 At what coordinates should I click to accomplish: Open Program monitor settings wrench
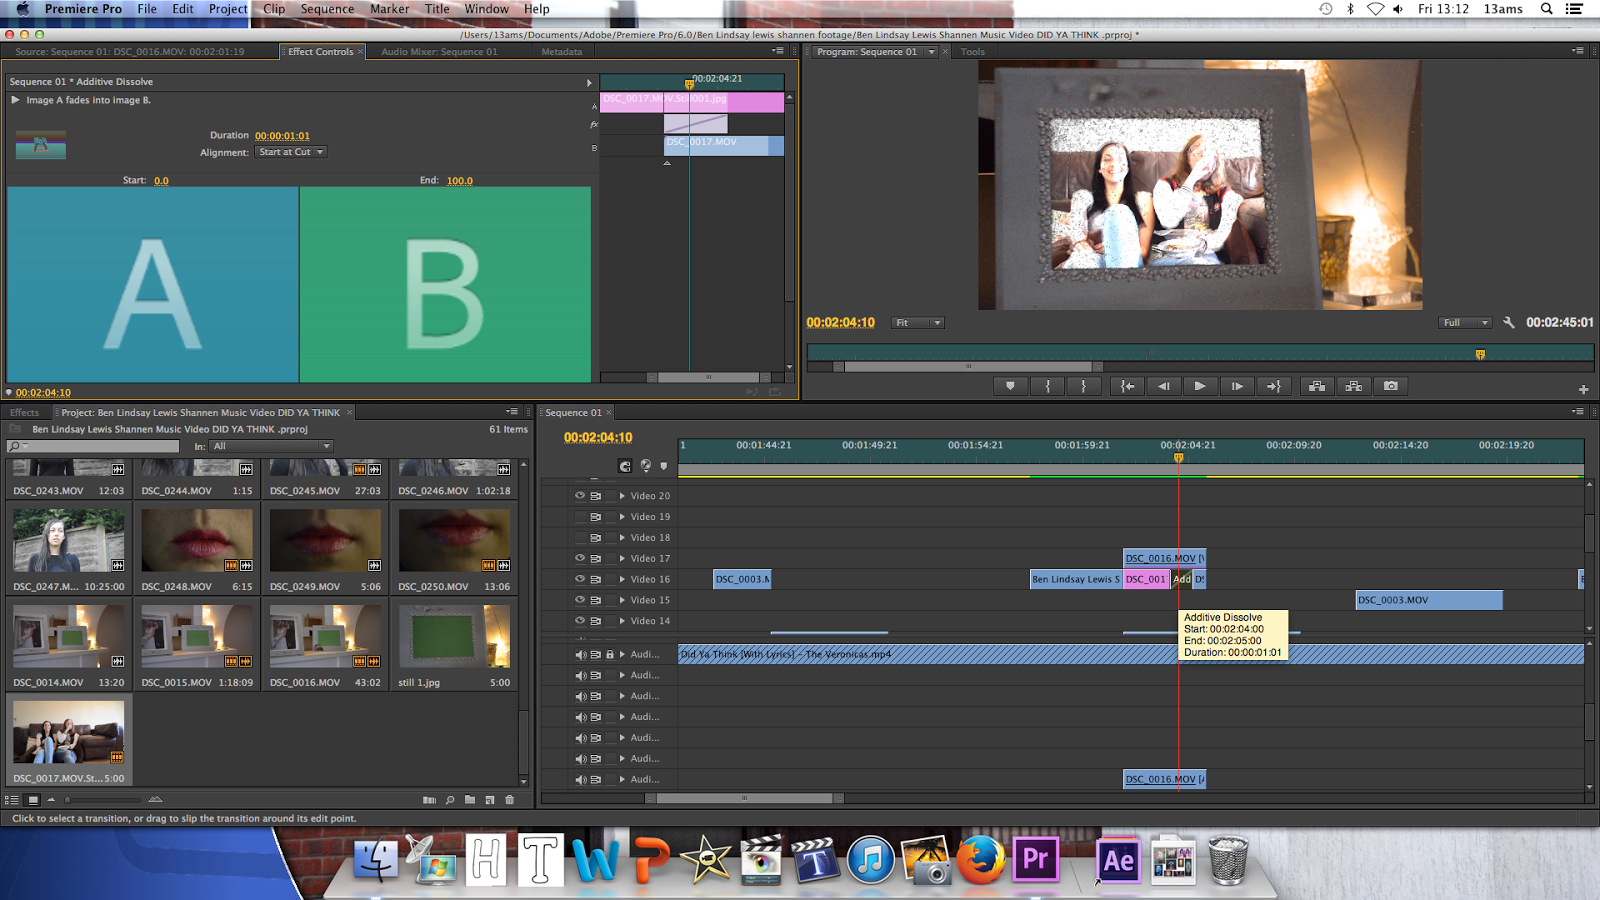tap(1509, 323)
